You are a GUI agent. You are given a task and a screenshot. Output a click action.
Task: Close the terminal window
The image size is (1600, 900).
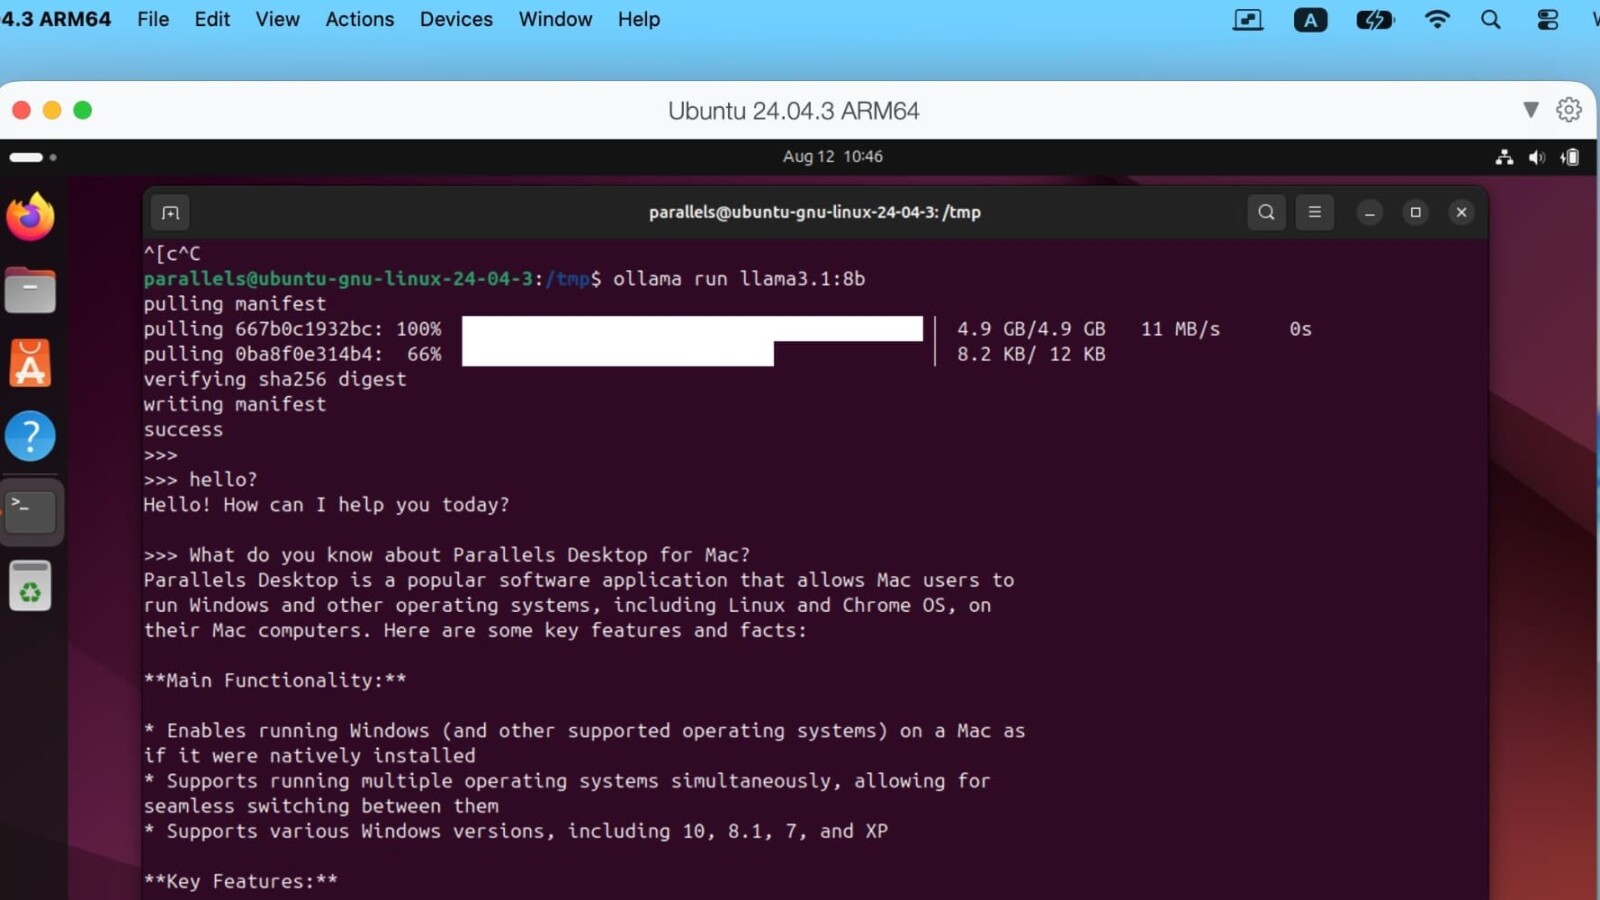[1461, 212]
